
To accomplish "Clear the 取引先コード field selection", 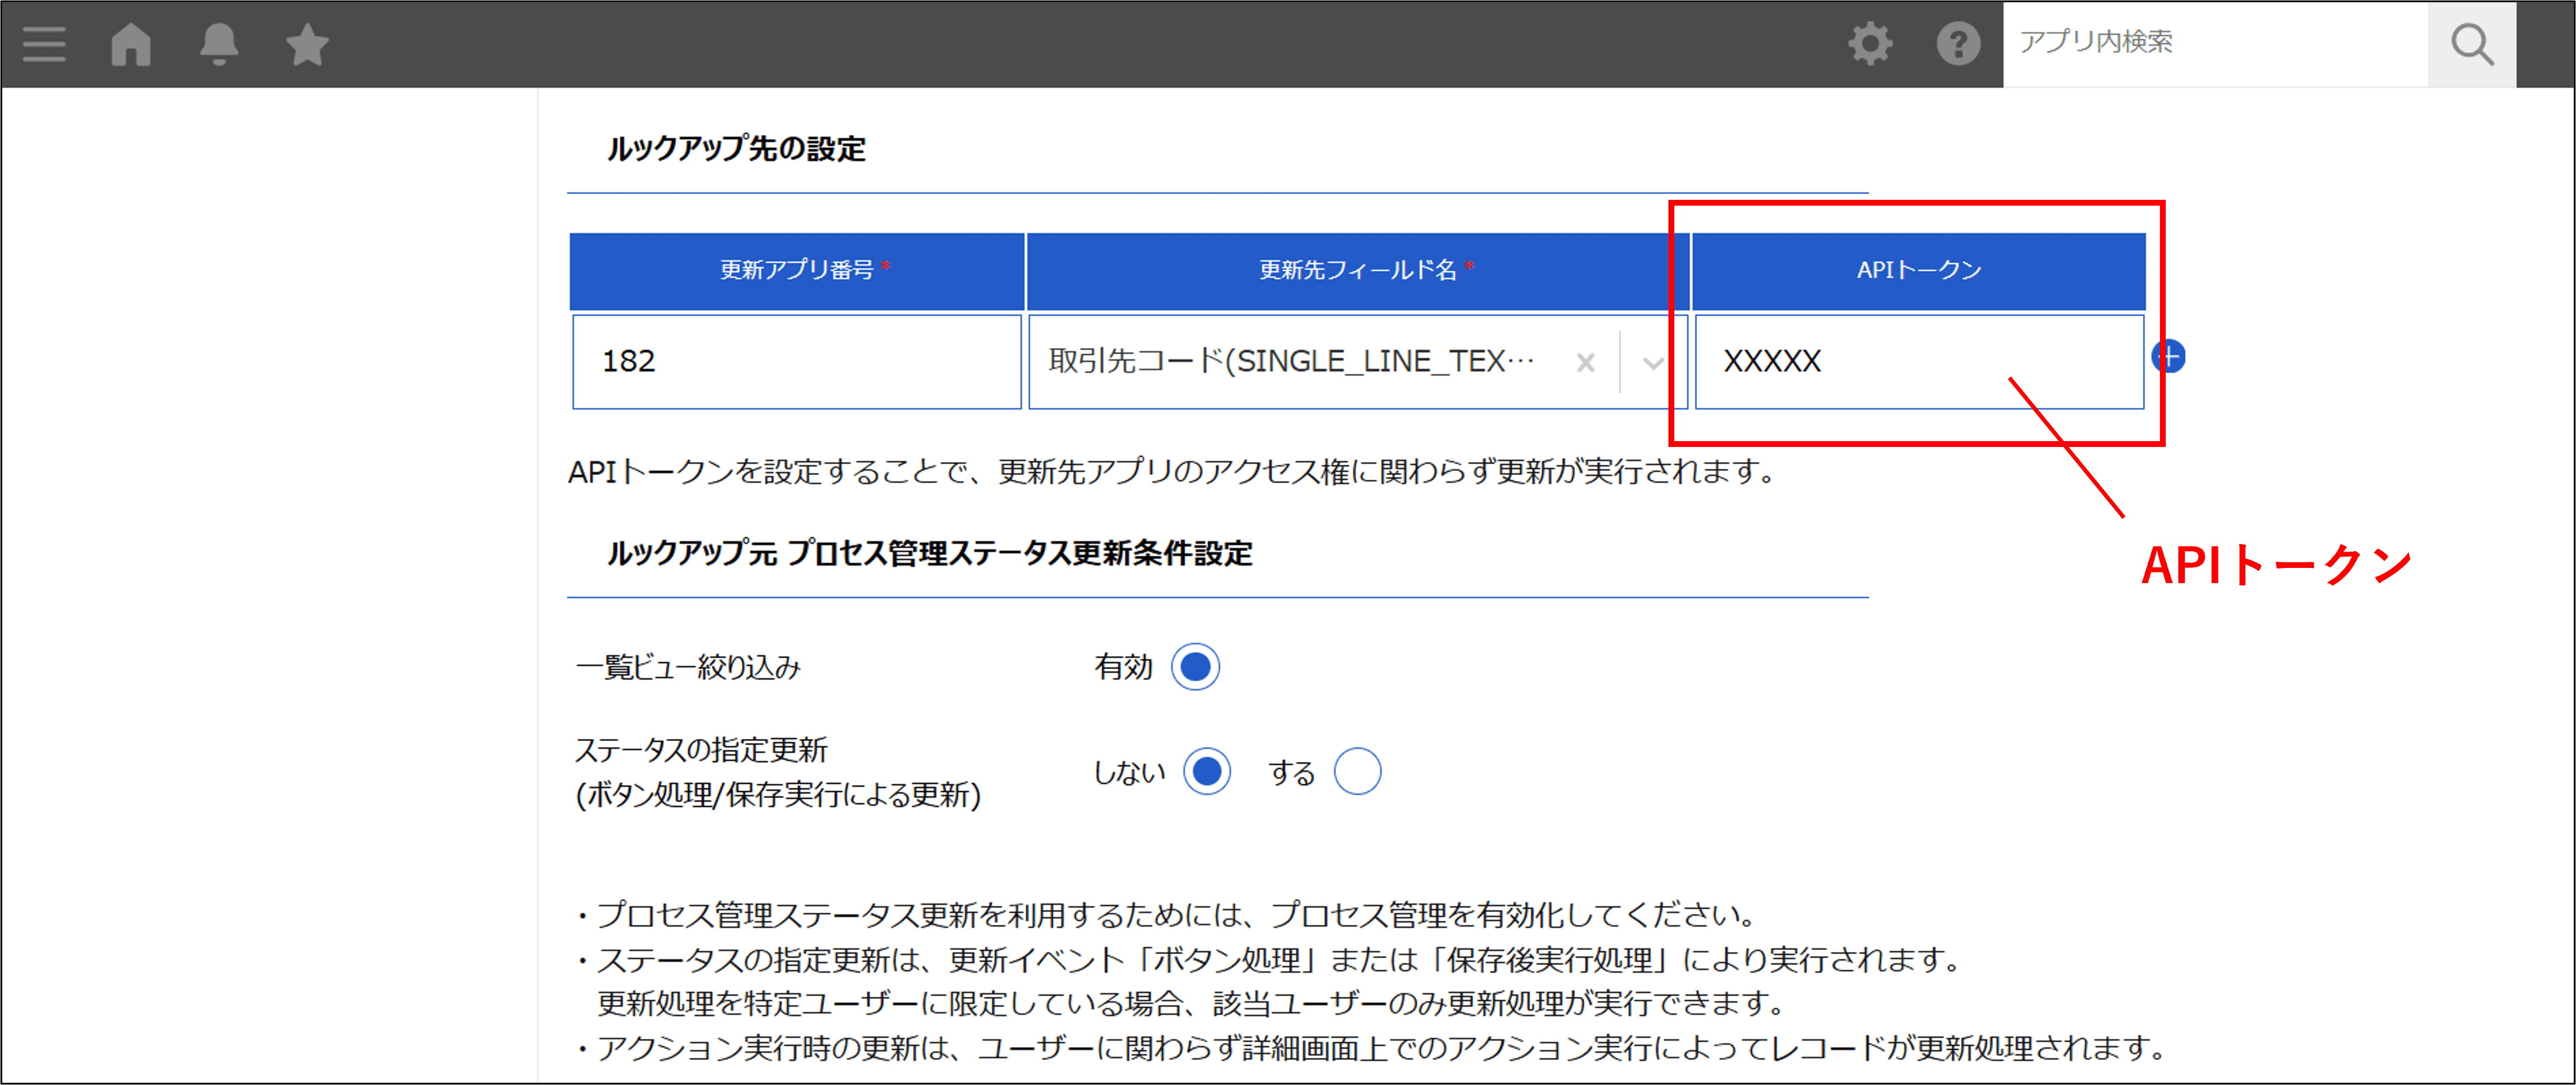I will (x=1585, y=362).
